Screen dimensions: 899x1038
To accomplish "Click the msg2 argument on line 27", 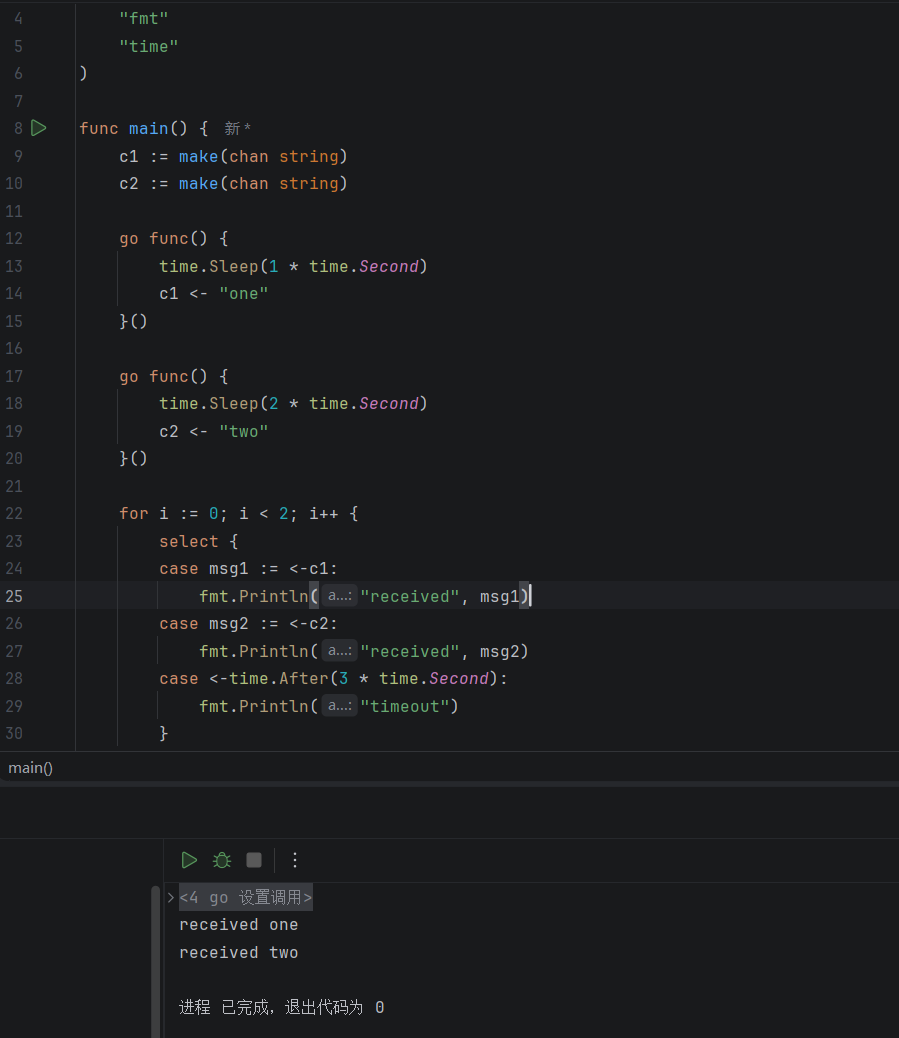I will click(500, 651).
